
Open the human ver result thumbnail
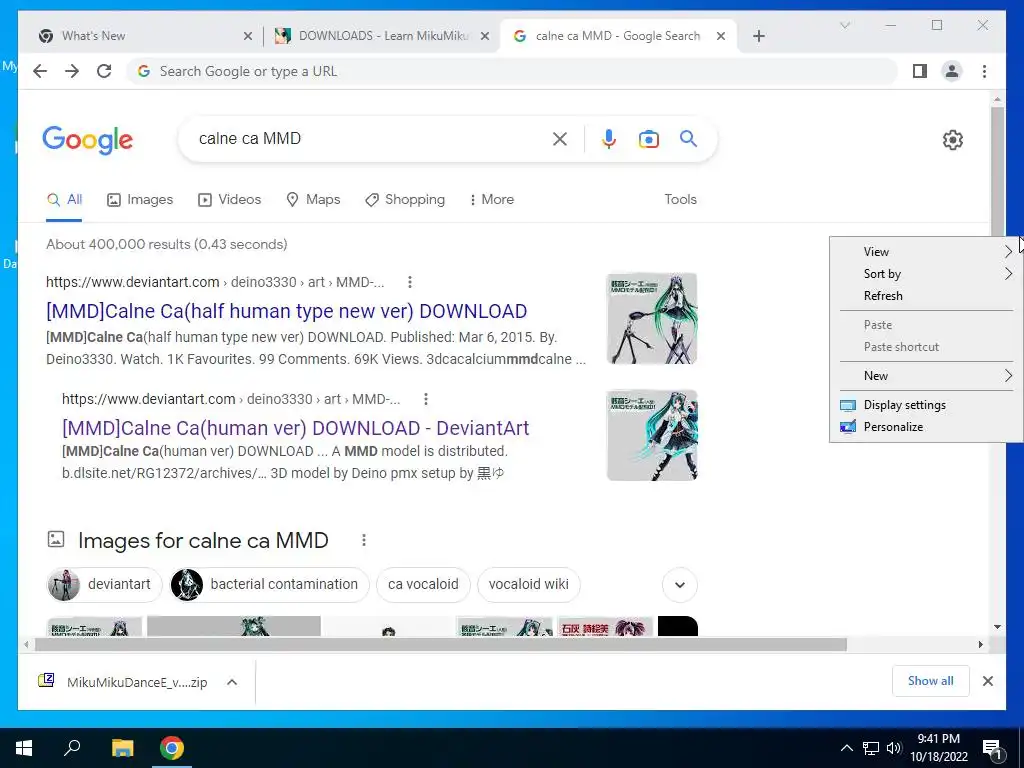click(652, 436)
